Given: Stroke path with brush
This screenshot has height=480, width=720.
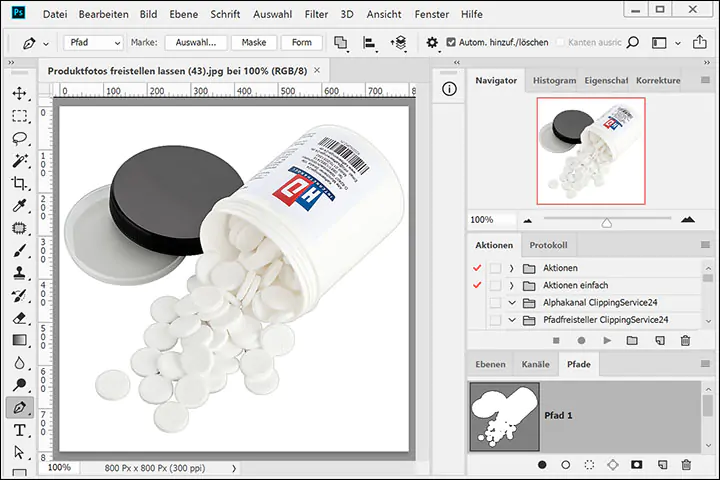Looking at the screenshot, I should tap(566, 465).
